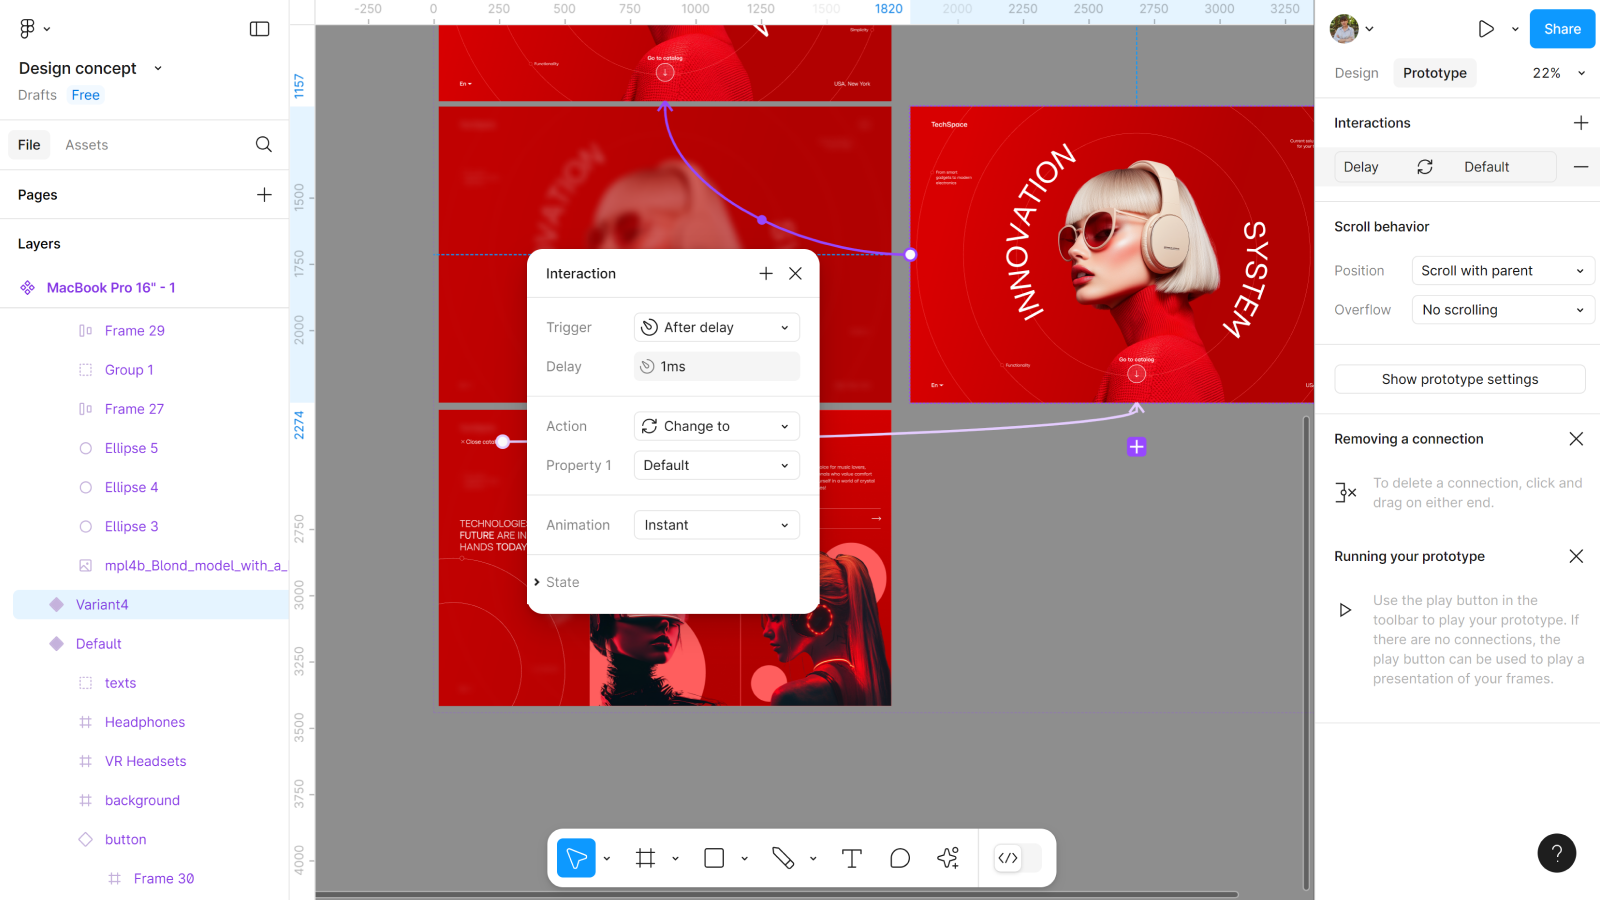Open the Trigger dropdown showing After delay
The height and width of the screenshot is (900, 1600).
tap(716, 327)
